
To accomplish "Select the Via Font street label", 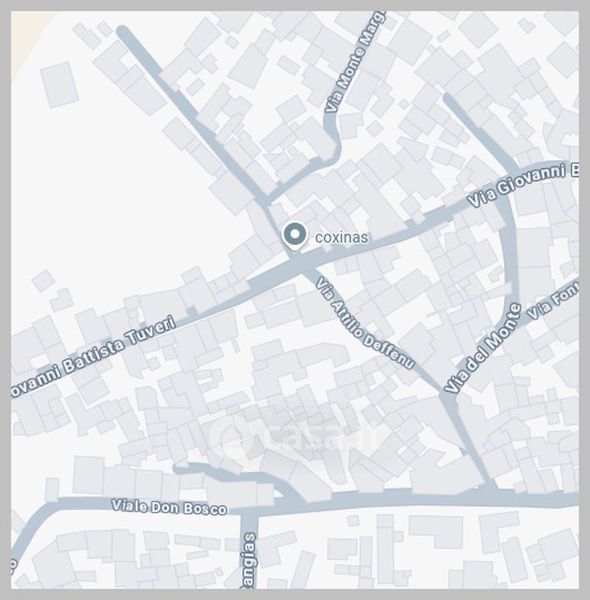I will [553, 301].
